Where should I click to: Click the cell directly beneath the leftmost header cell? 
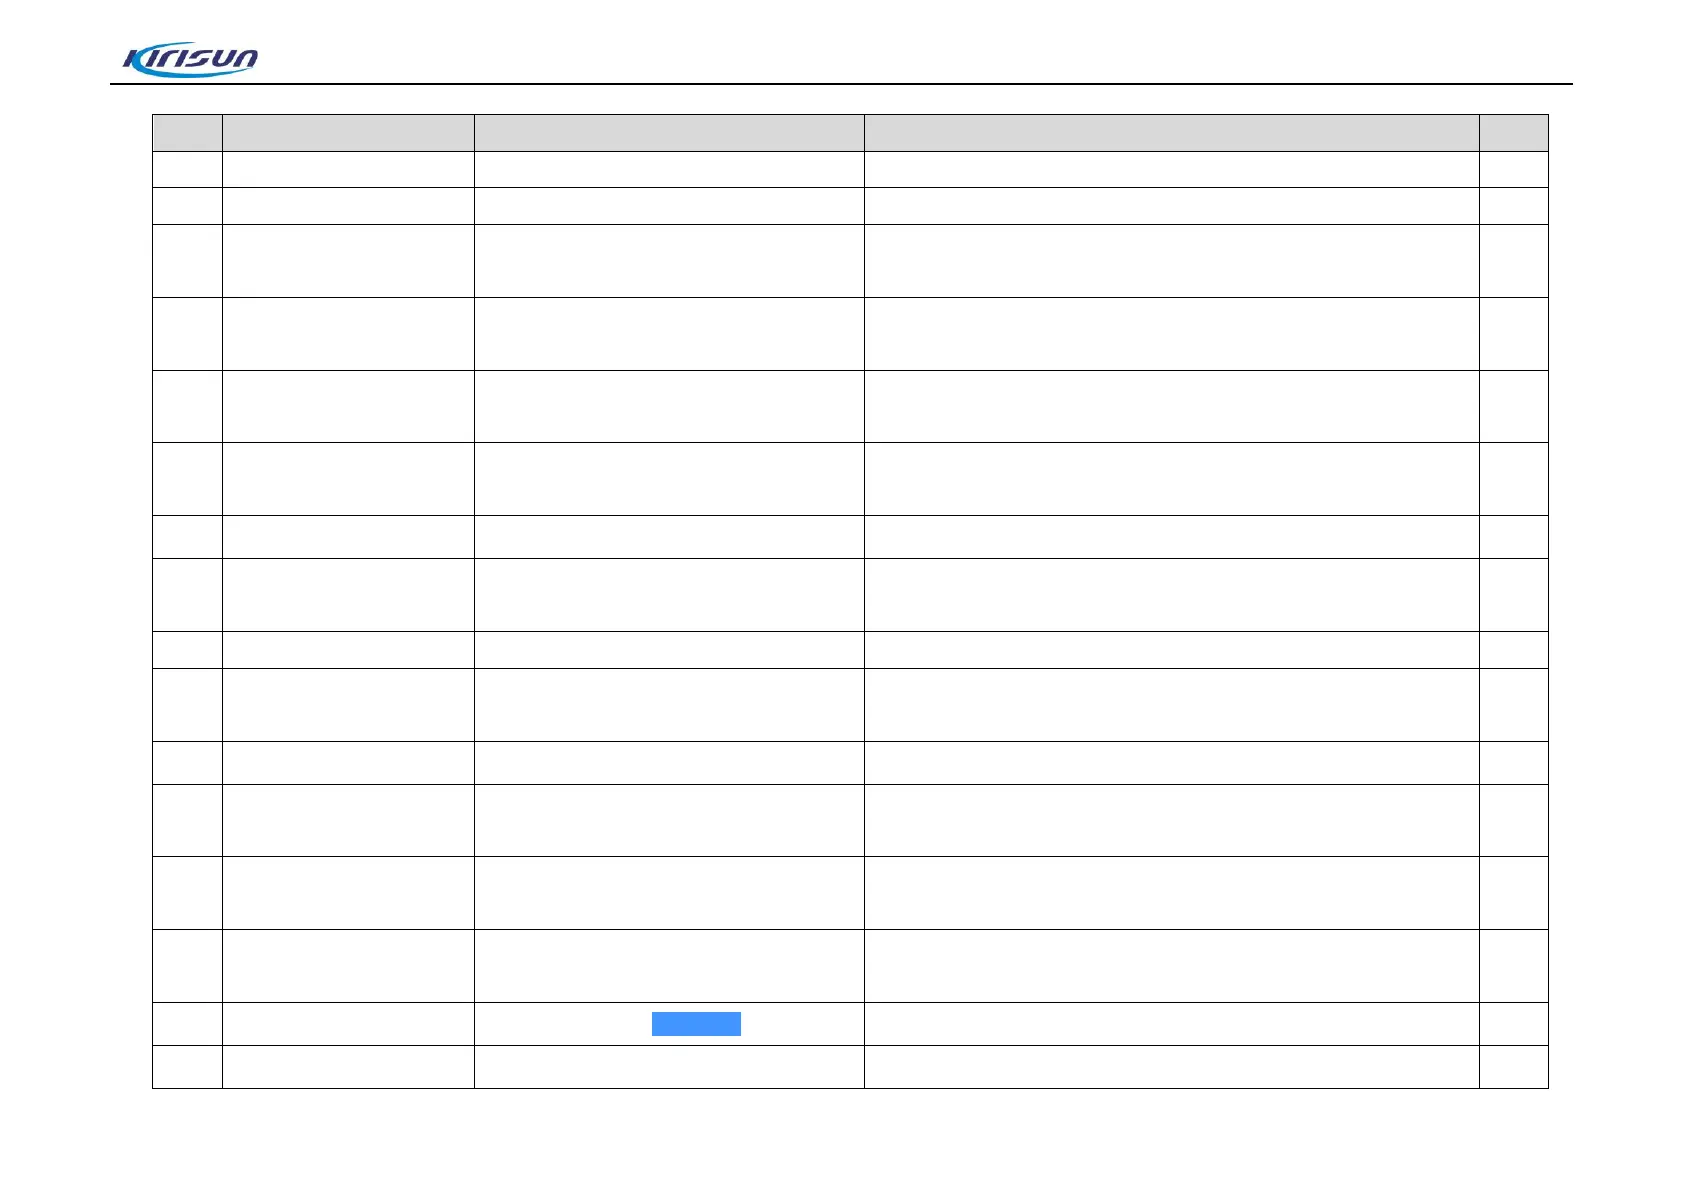(187, 170)
